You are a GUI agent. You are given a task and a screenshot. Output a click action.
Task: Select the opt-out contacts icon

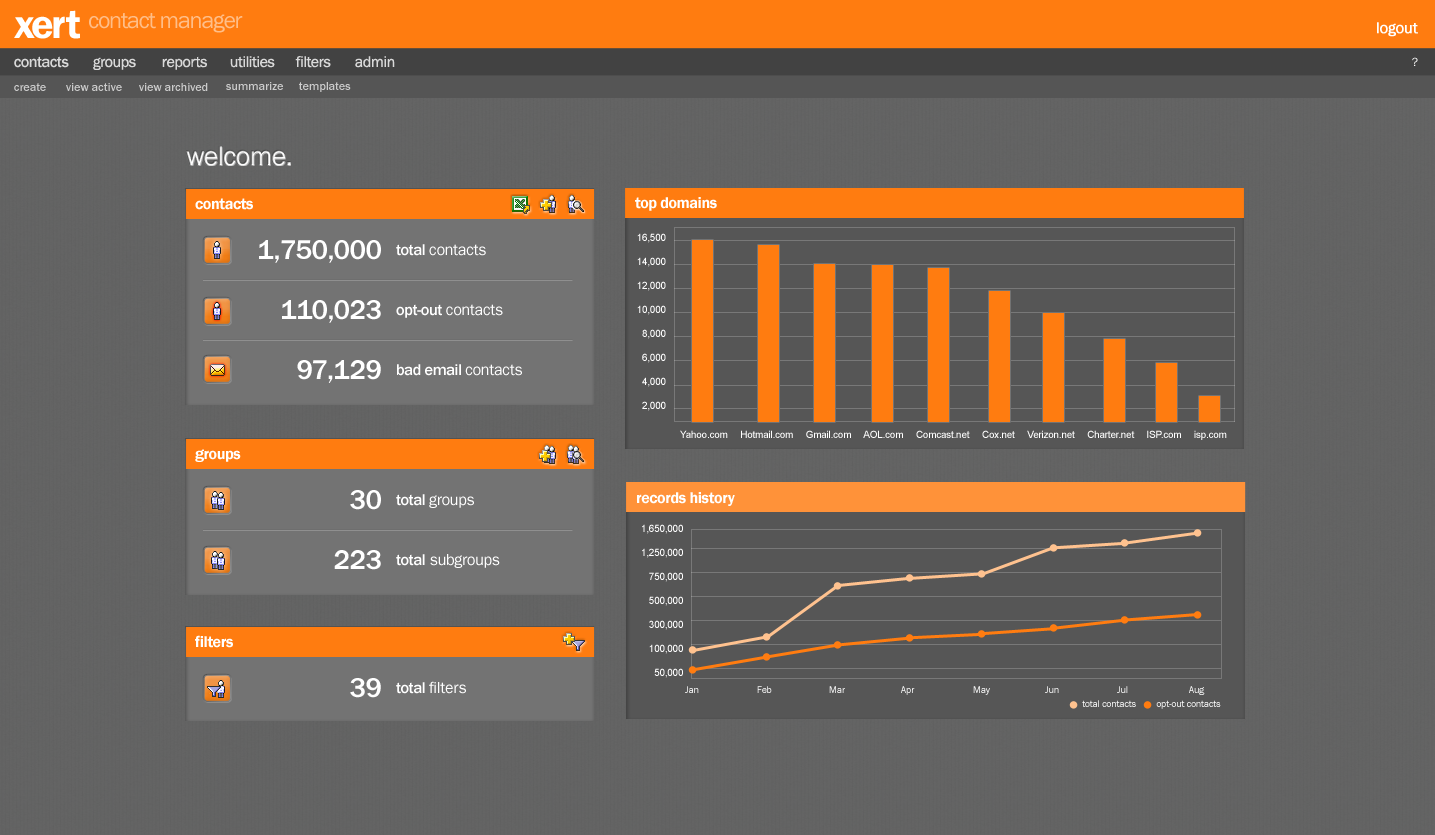pos(217,310)
